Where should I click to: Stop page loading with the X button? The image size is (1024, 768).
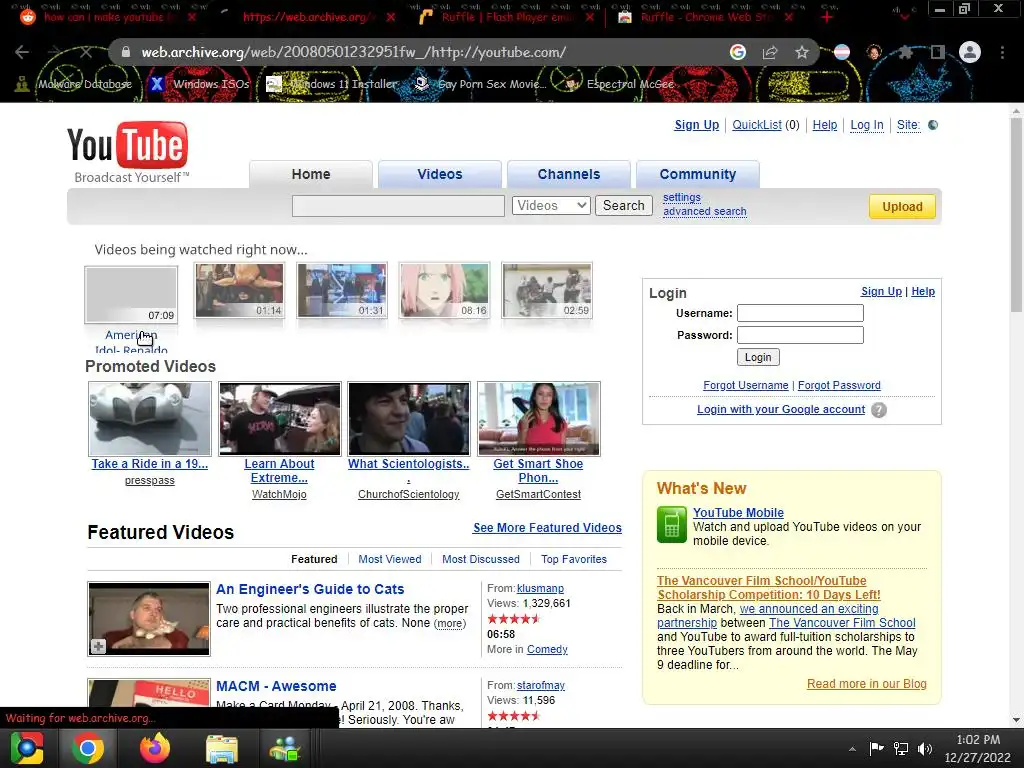coord(86,52)
